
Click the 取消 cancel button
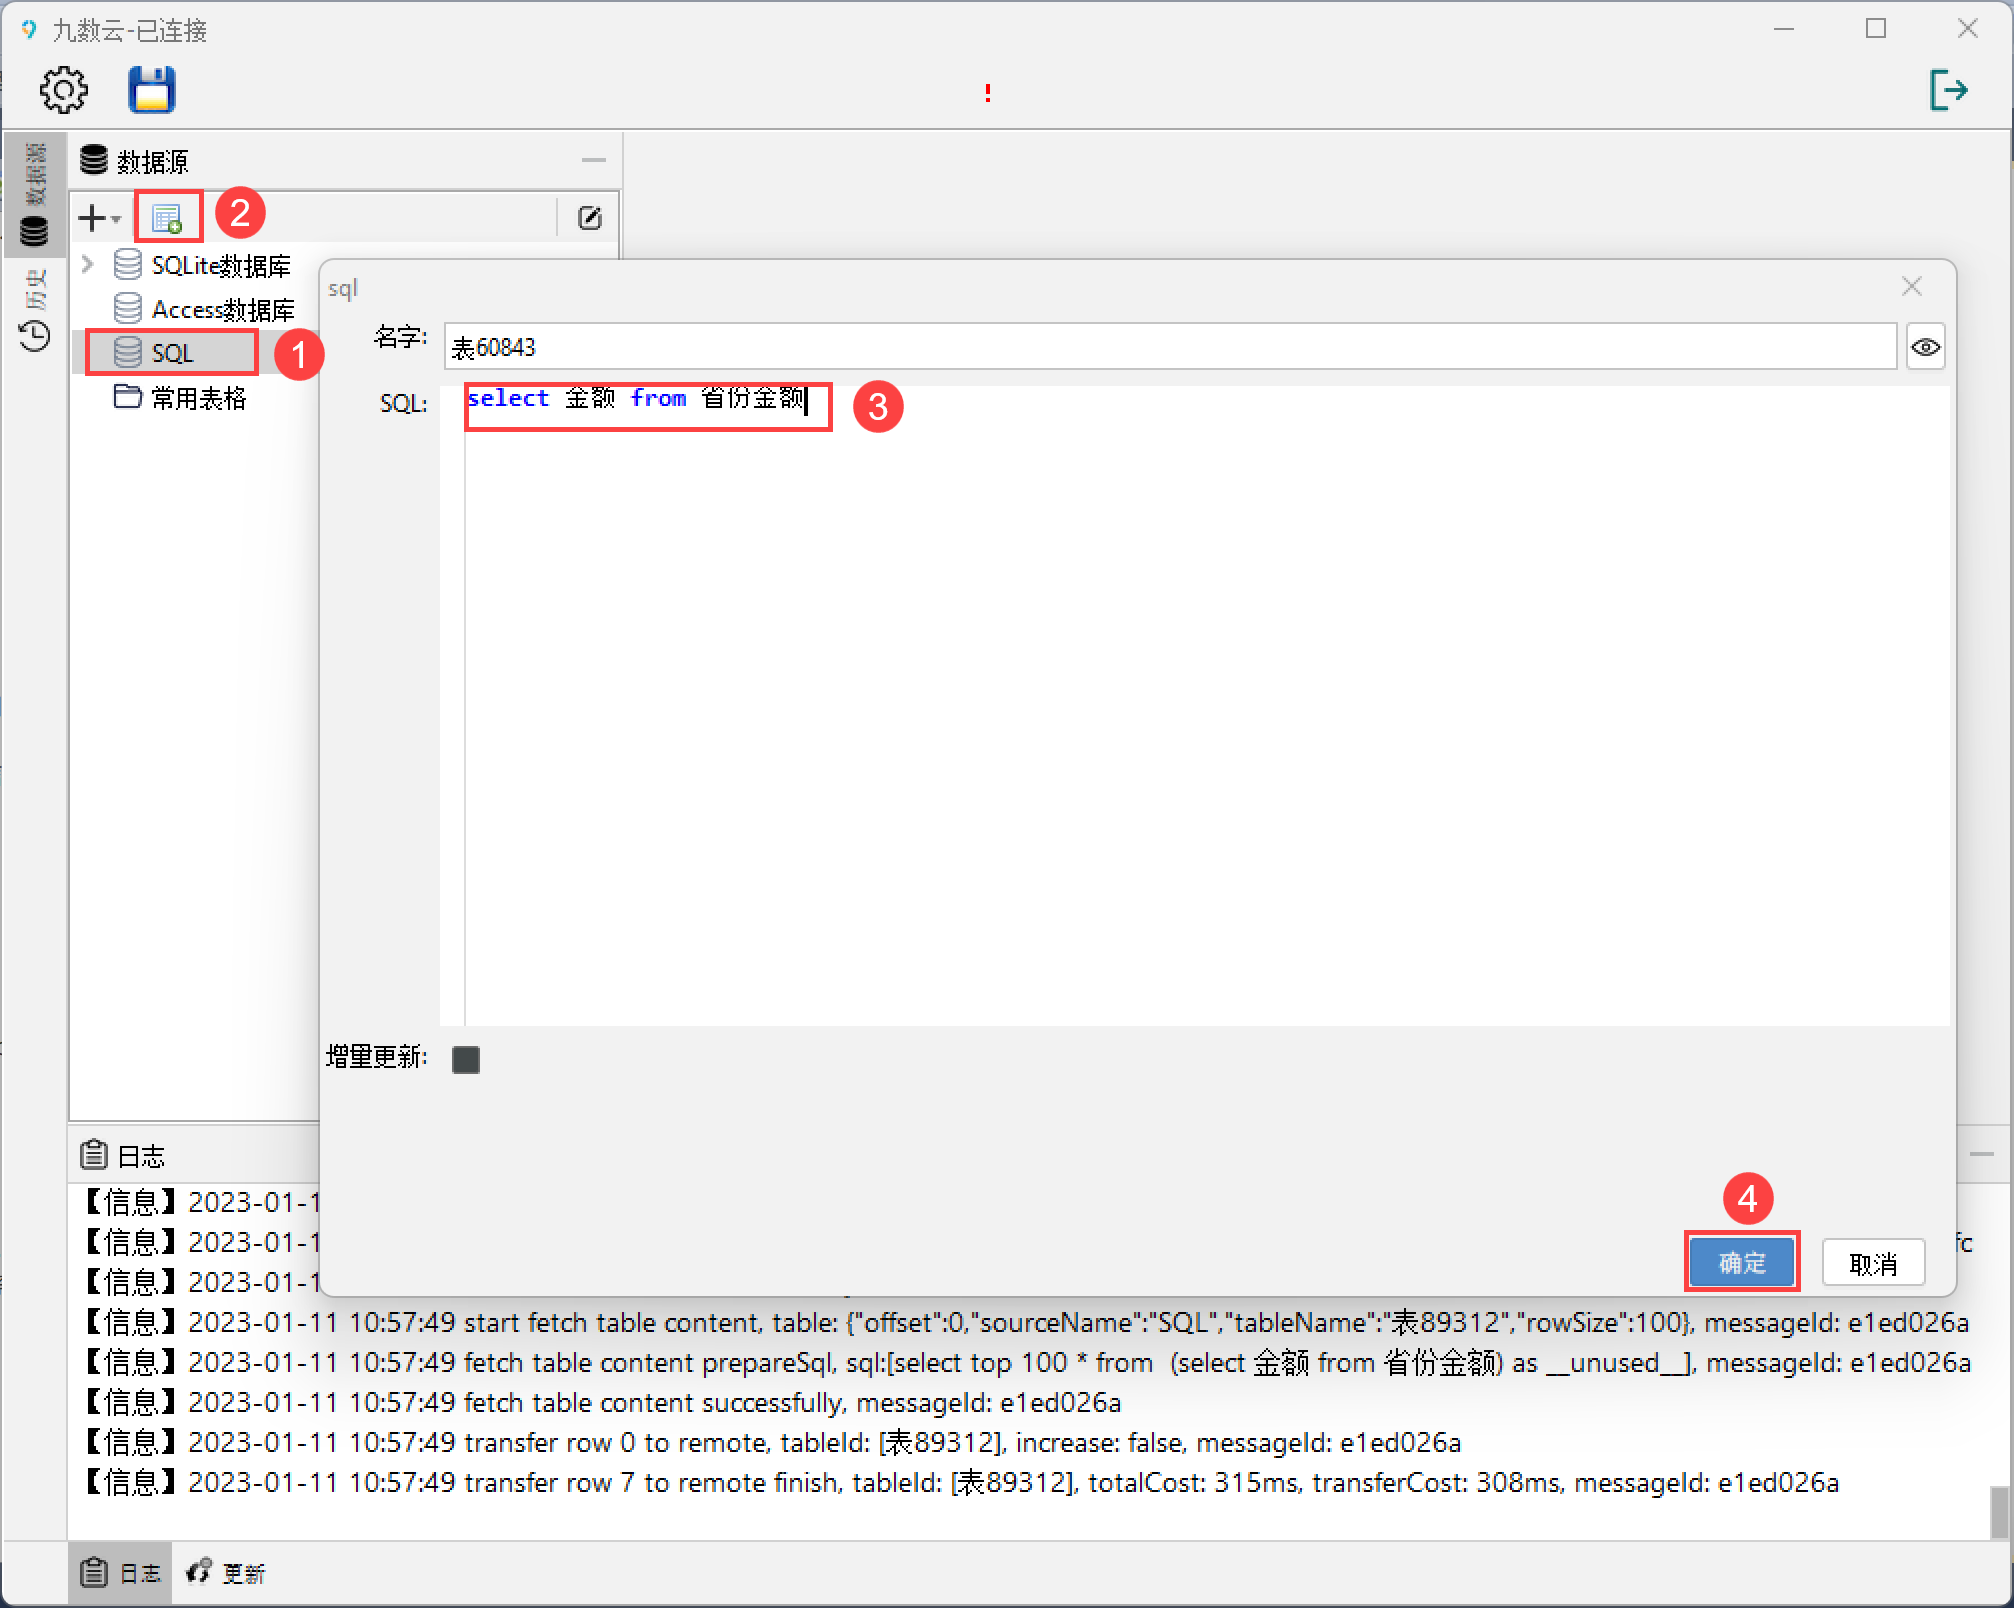click(1872, 1264)
